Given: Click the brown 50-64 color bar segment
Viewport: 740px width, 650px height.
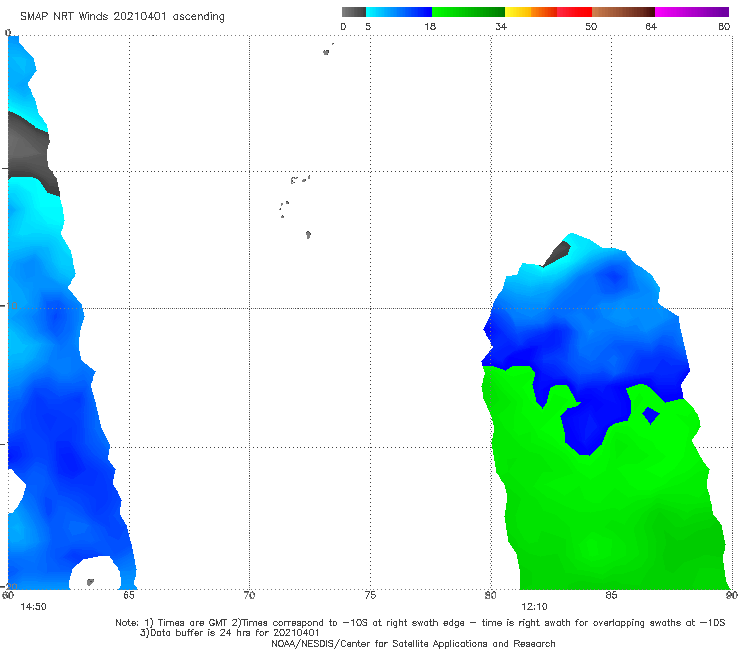Looking at the screenshot, I should (x=623, y=12).
